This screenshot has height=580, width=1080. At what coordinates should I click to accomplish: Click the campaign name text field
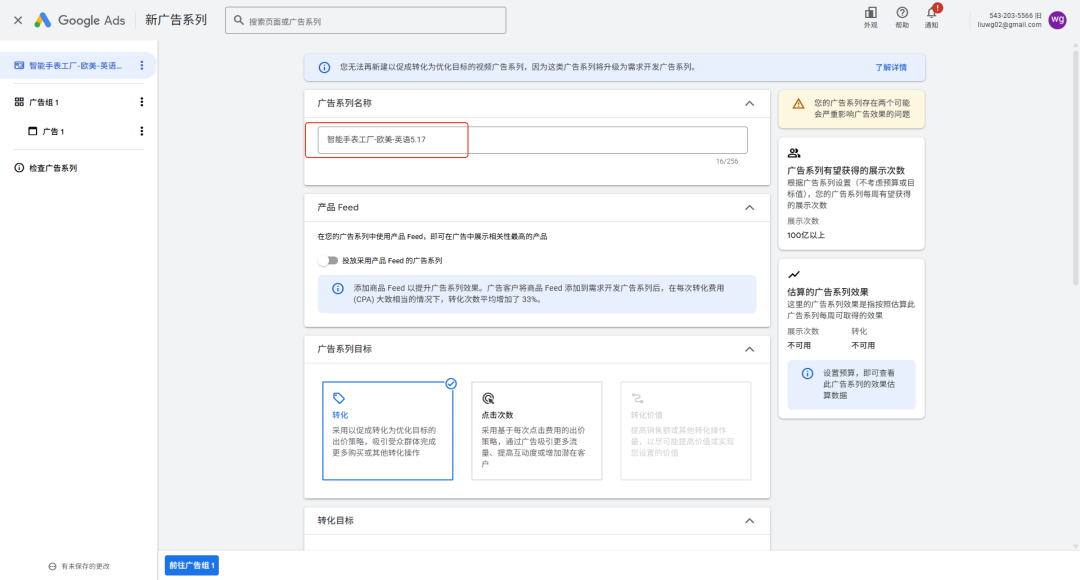click(x=531, y=140)
